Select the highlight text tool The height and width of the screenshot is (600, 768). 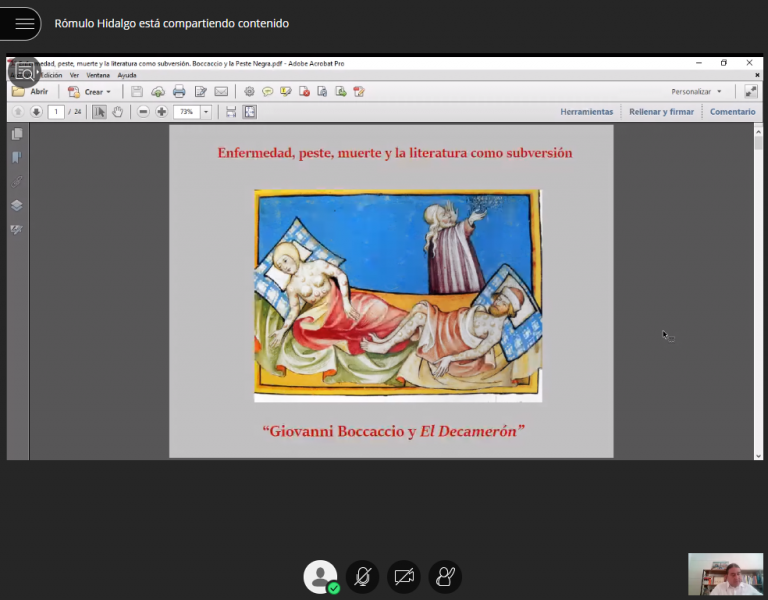click(x=286, y=92)
